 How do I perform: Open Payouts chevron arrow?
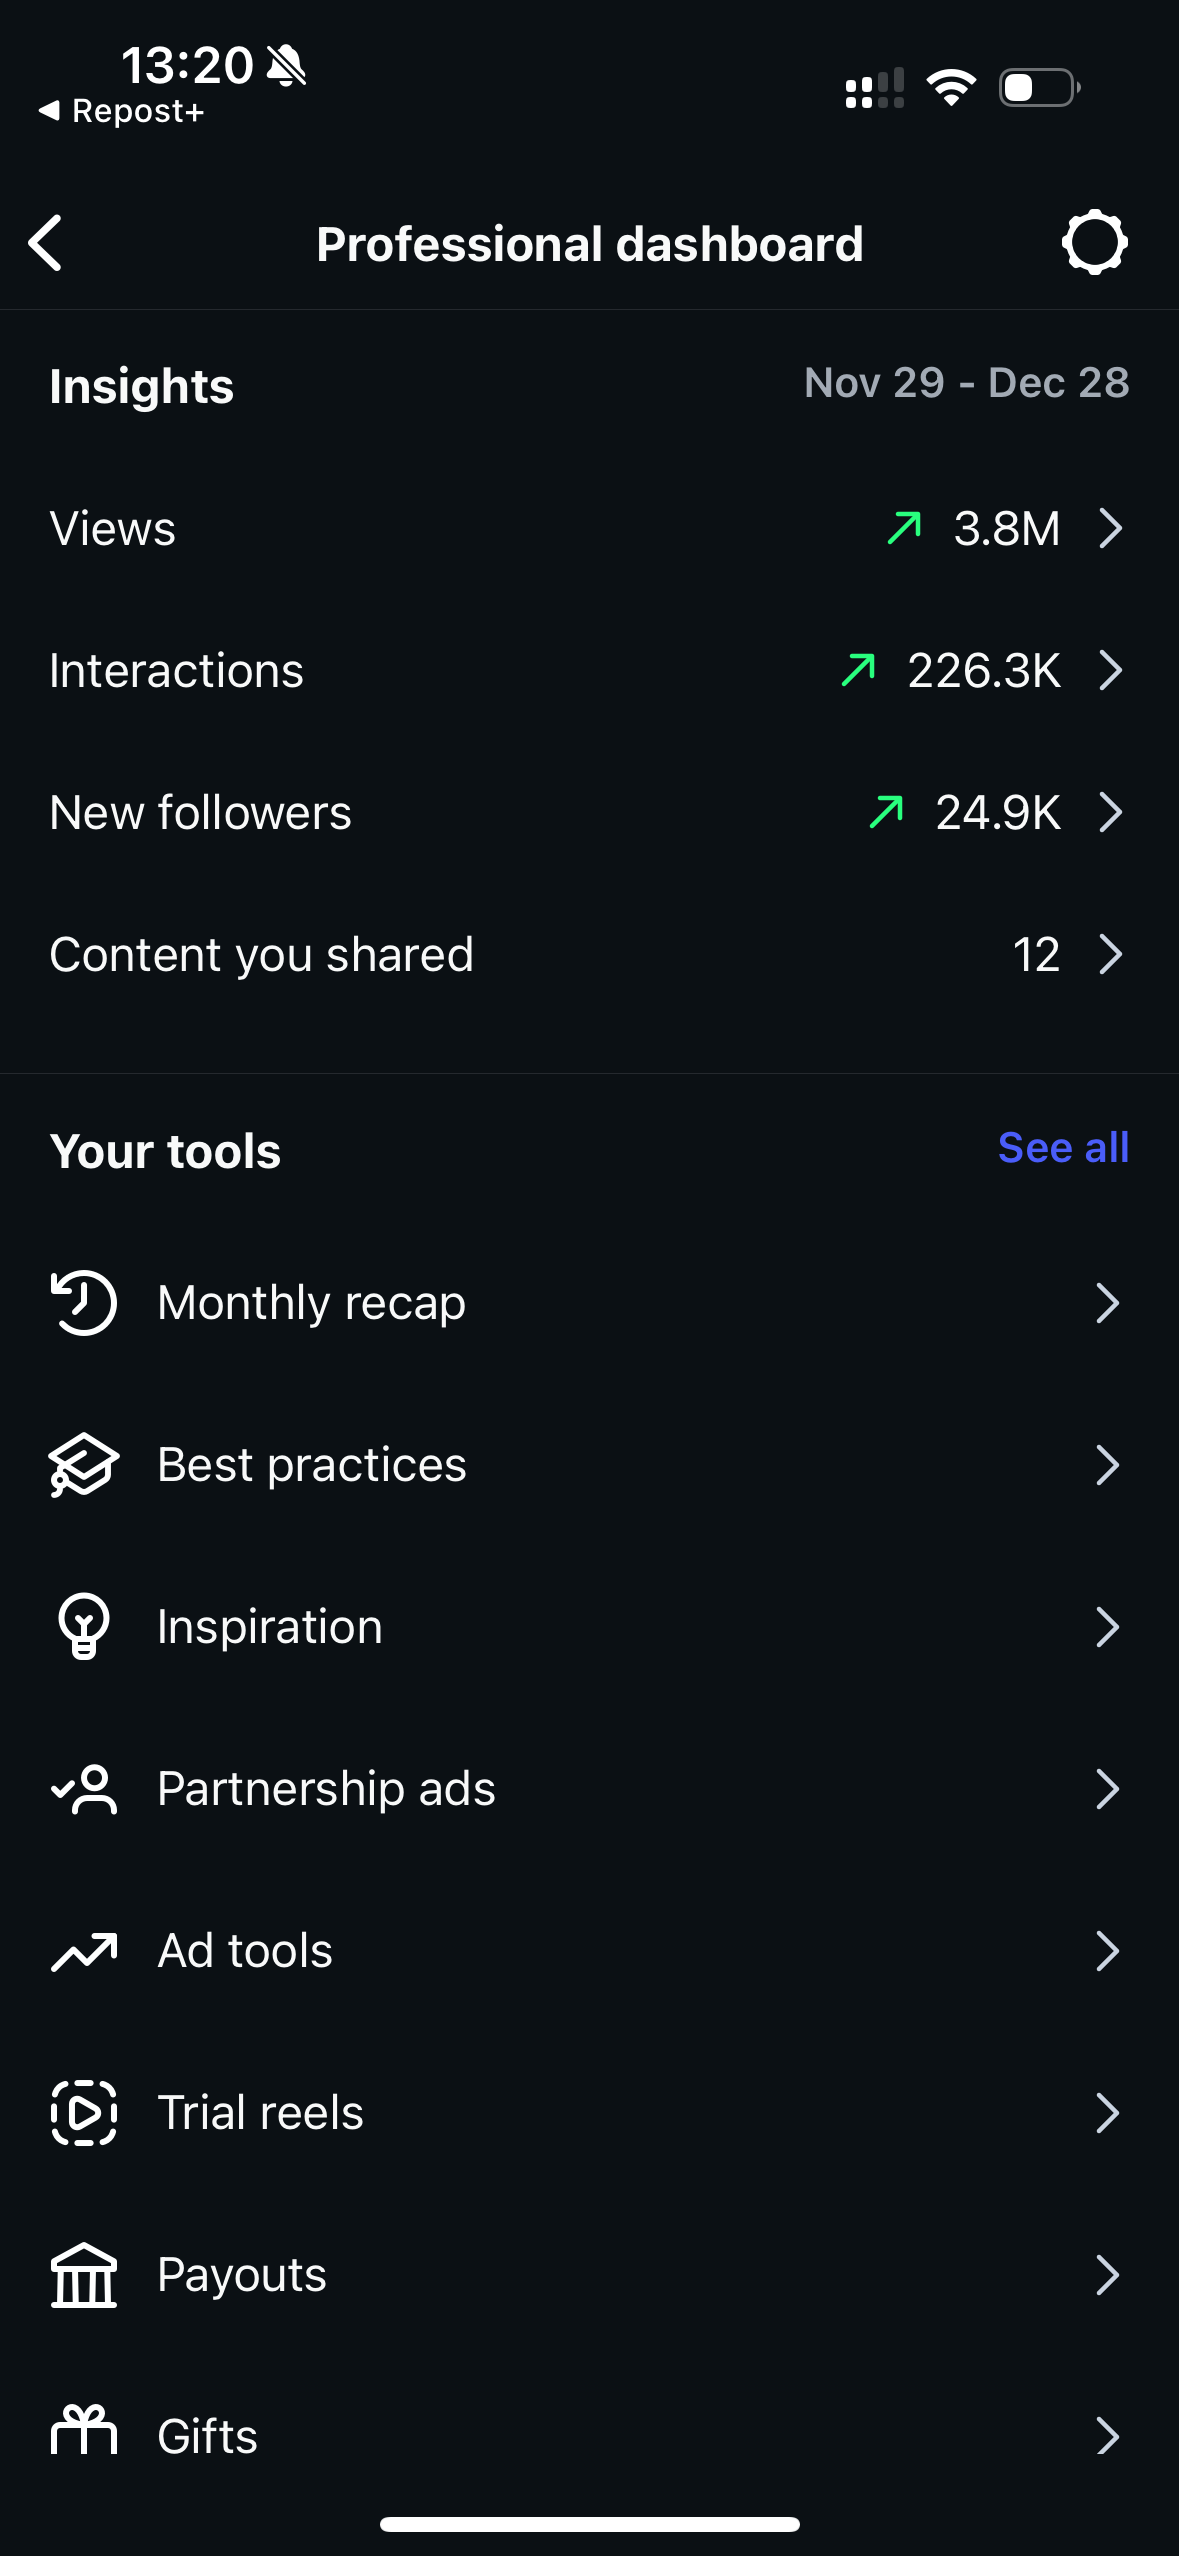pyautogui.click(x=1107, y=2275)
